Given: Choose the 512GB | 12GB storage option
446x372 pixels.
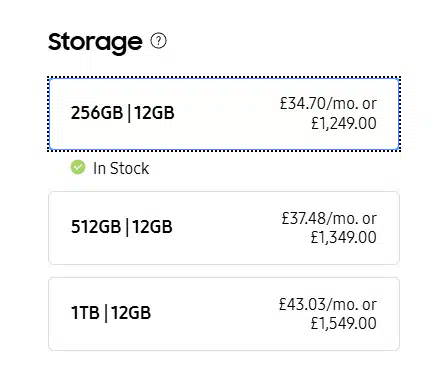Looking at the screenshot, I should click(224, 228).
